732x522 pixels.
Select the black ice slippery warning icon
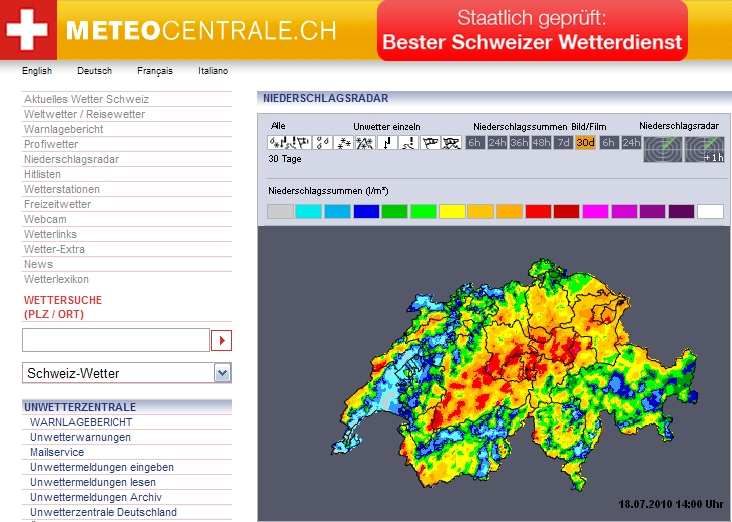[x=408, y=142]
